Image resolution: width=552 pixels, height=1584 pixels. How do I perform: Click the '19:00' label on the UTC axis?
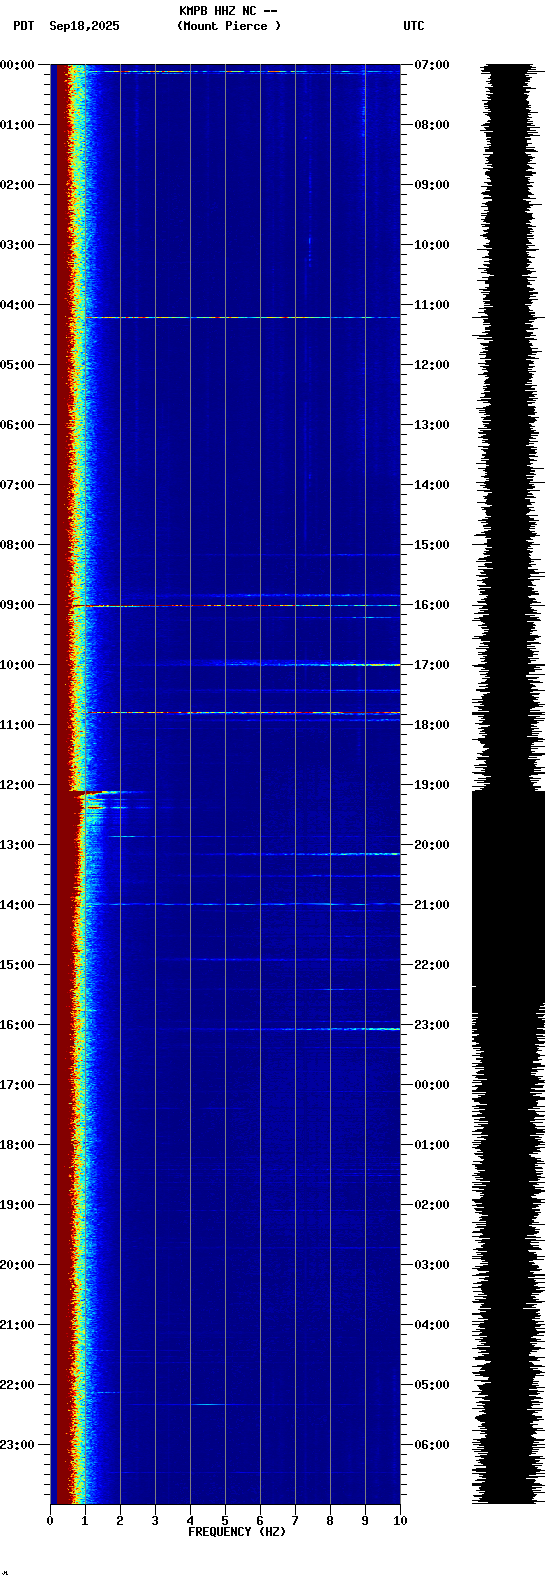pos(432,785)
